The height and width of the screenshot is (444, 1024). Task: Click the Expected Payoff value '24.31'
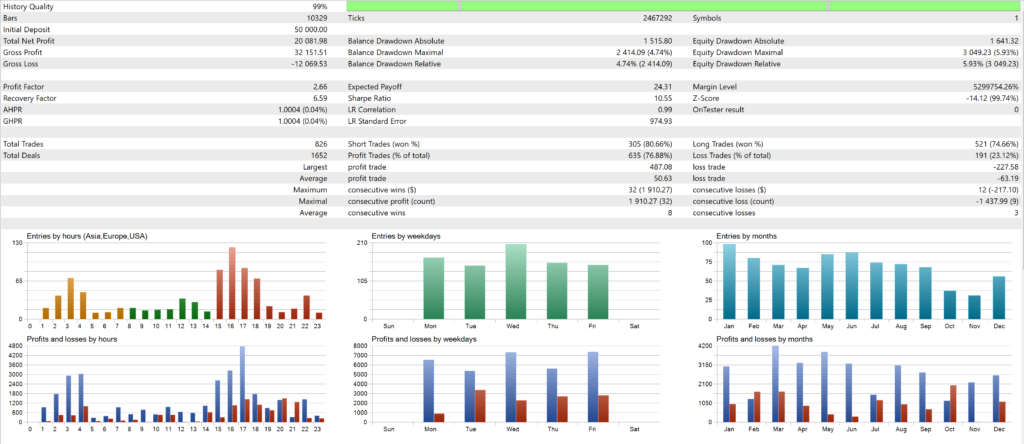pyautogui.click(x=664, y=87)
